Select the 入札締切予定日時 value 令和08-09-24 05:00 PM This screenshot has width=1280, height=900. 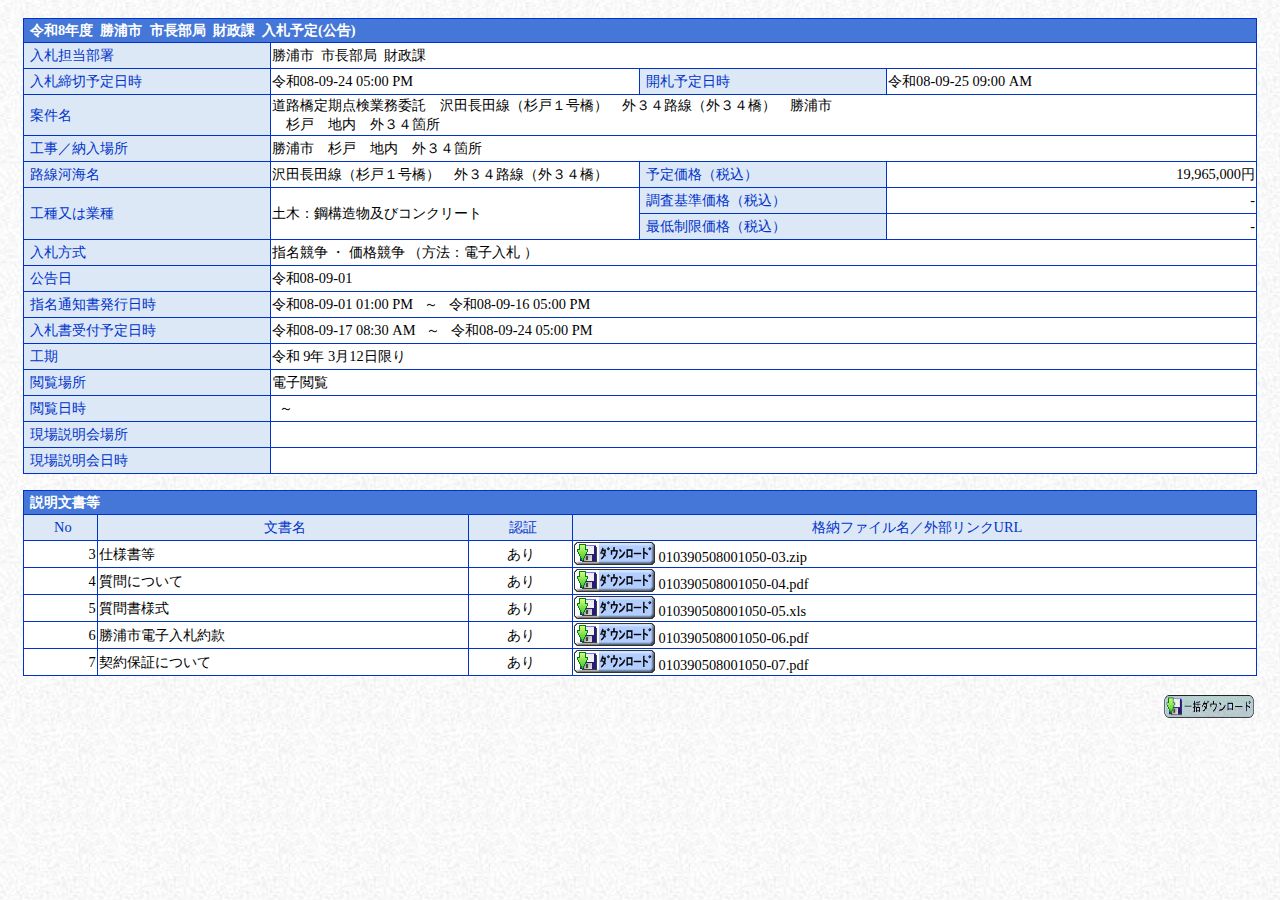[342, 81]
